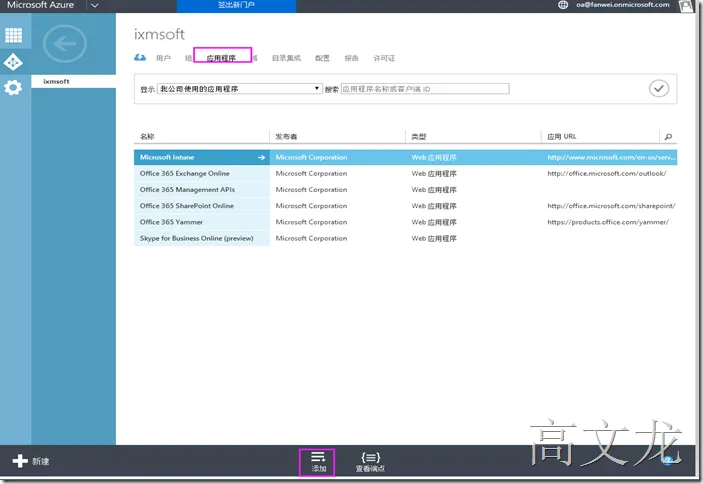703x484 pixels.
Task: Open the 显示 application filter dropdown
Action: pos(239,89)
